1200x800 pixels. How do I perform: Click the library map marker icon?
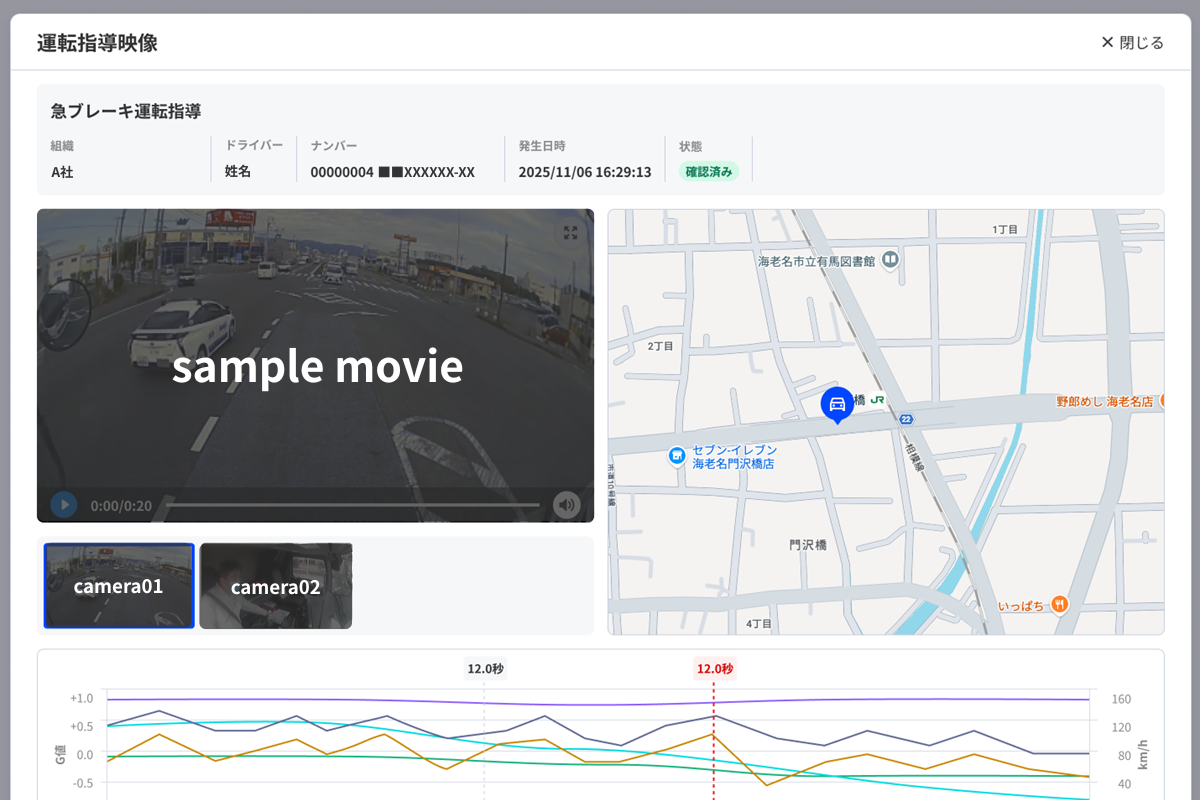point(890,260)
